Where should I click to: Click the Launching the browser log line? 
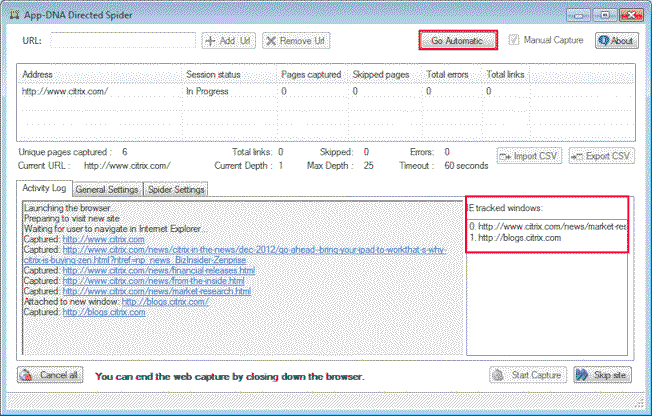tap(67, 208)
